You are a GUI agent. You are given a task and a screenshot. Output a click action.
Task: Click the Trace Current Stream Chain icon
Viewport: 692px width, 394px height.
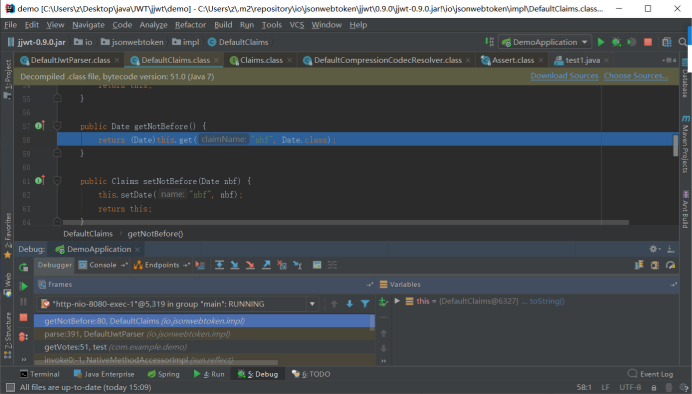click(332, 265)
